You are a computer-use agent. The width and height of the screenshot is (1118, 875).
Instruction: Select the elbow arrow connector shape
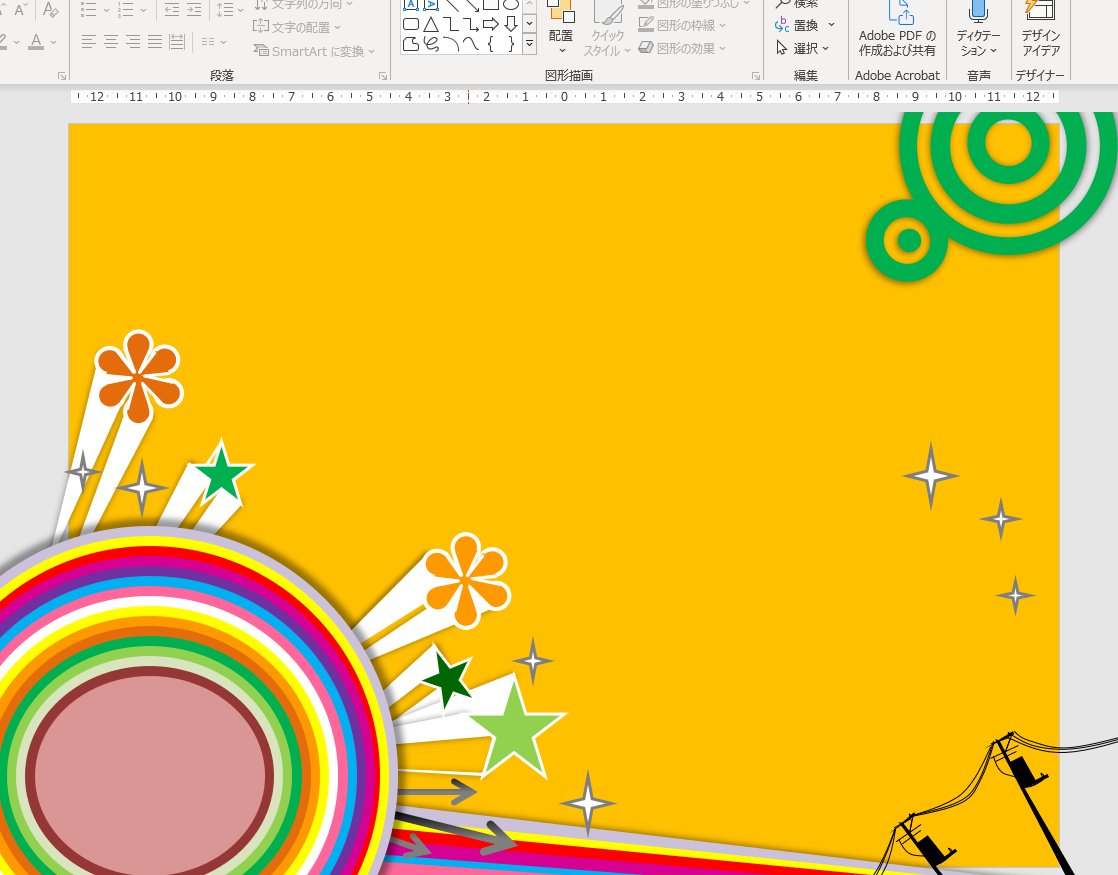point(471,25)
